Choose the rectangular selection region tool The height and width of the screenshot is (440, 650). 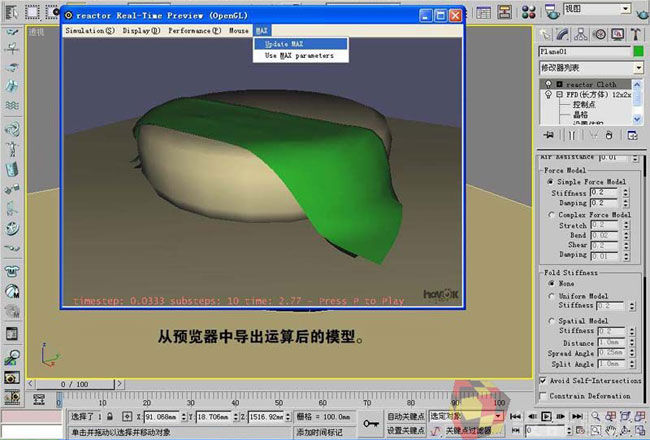[32, 12]
